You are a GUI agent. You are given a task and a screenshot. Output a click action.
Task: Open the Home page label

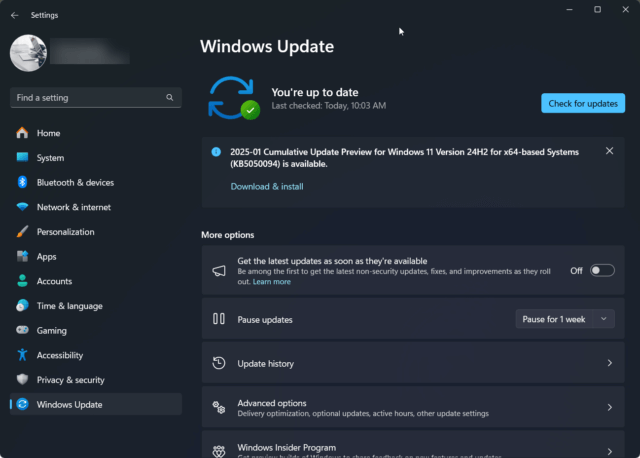(x=49, y=133)
